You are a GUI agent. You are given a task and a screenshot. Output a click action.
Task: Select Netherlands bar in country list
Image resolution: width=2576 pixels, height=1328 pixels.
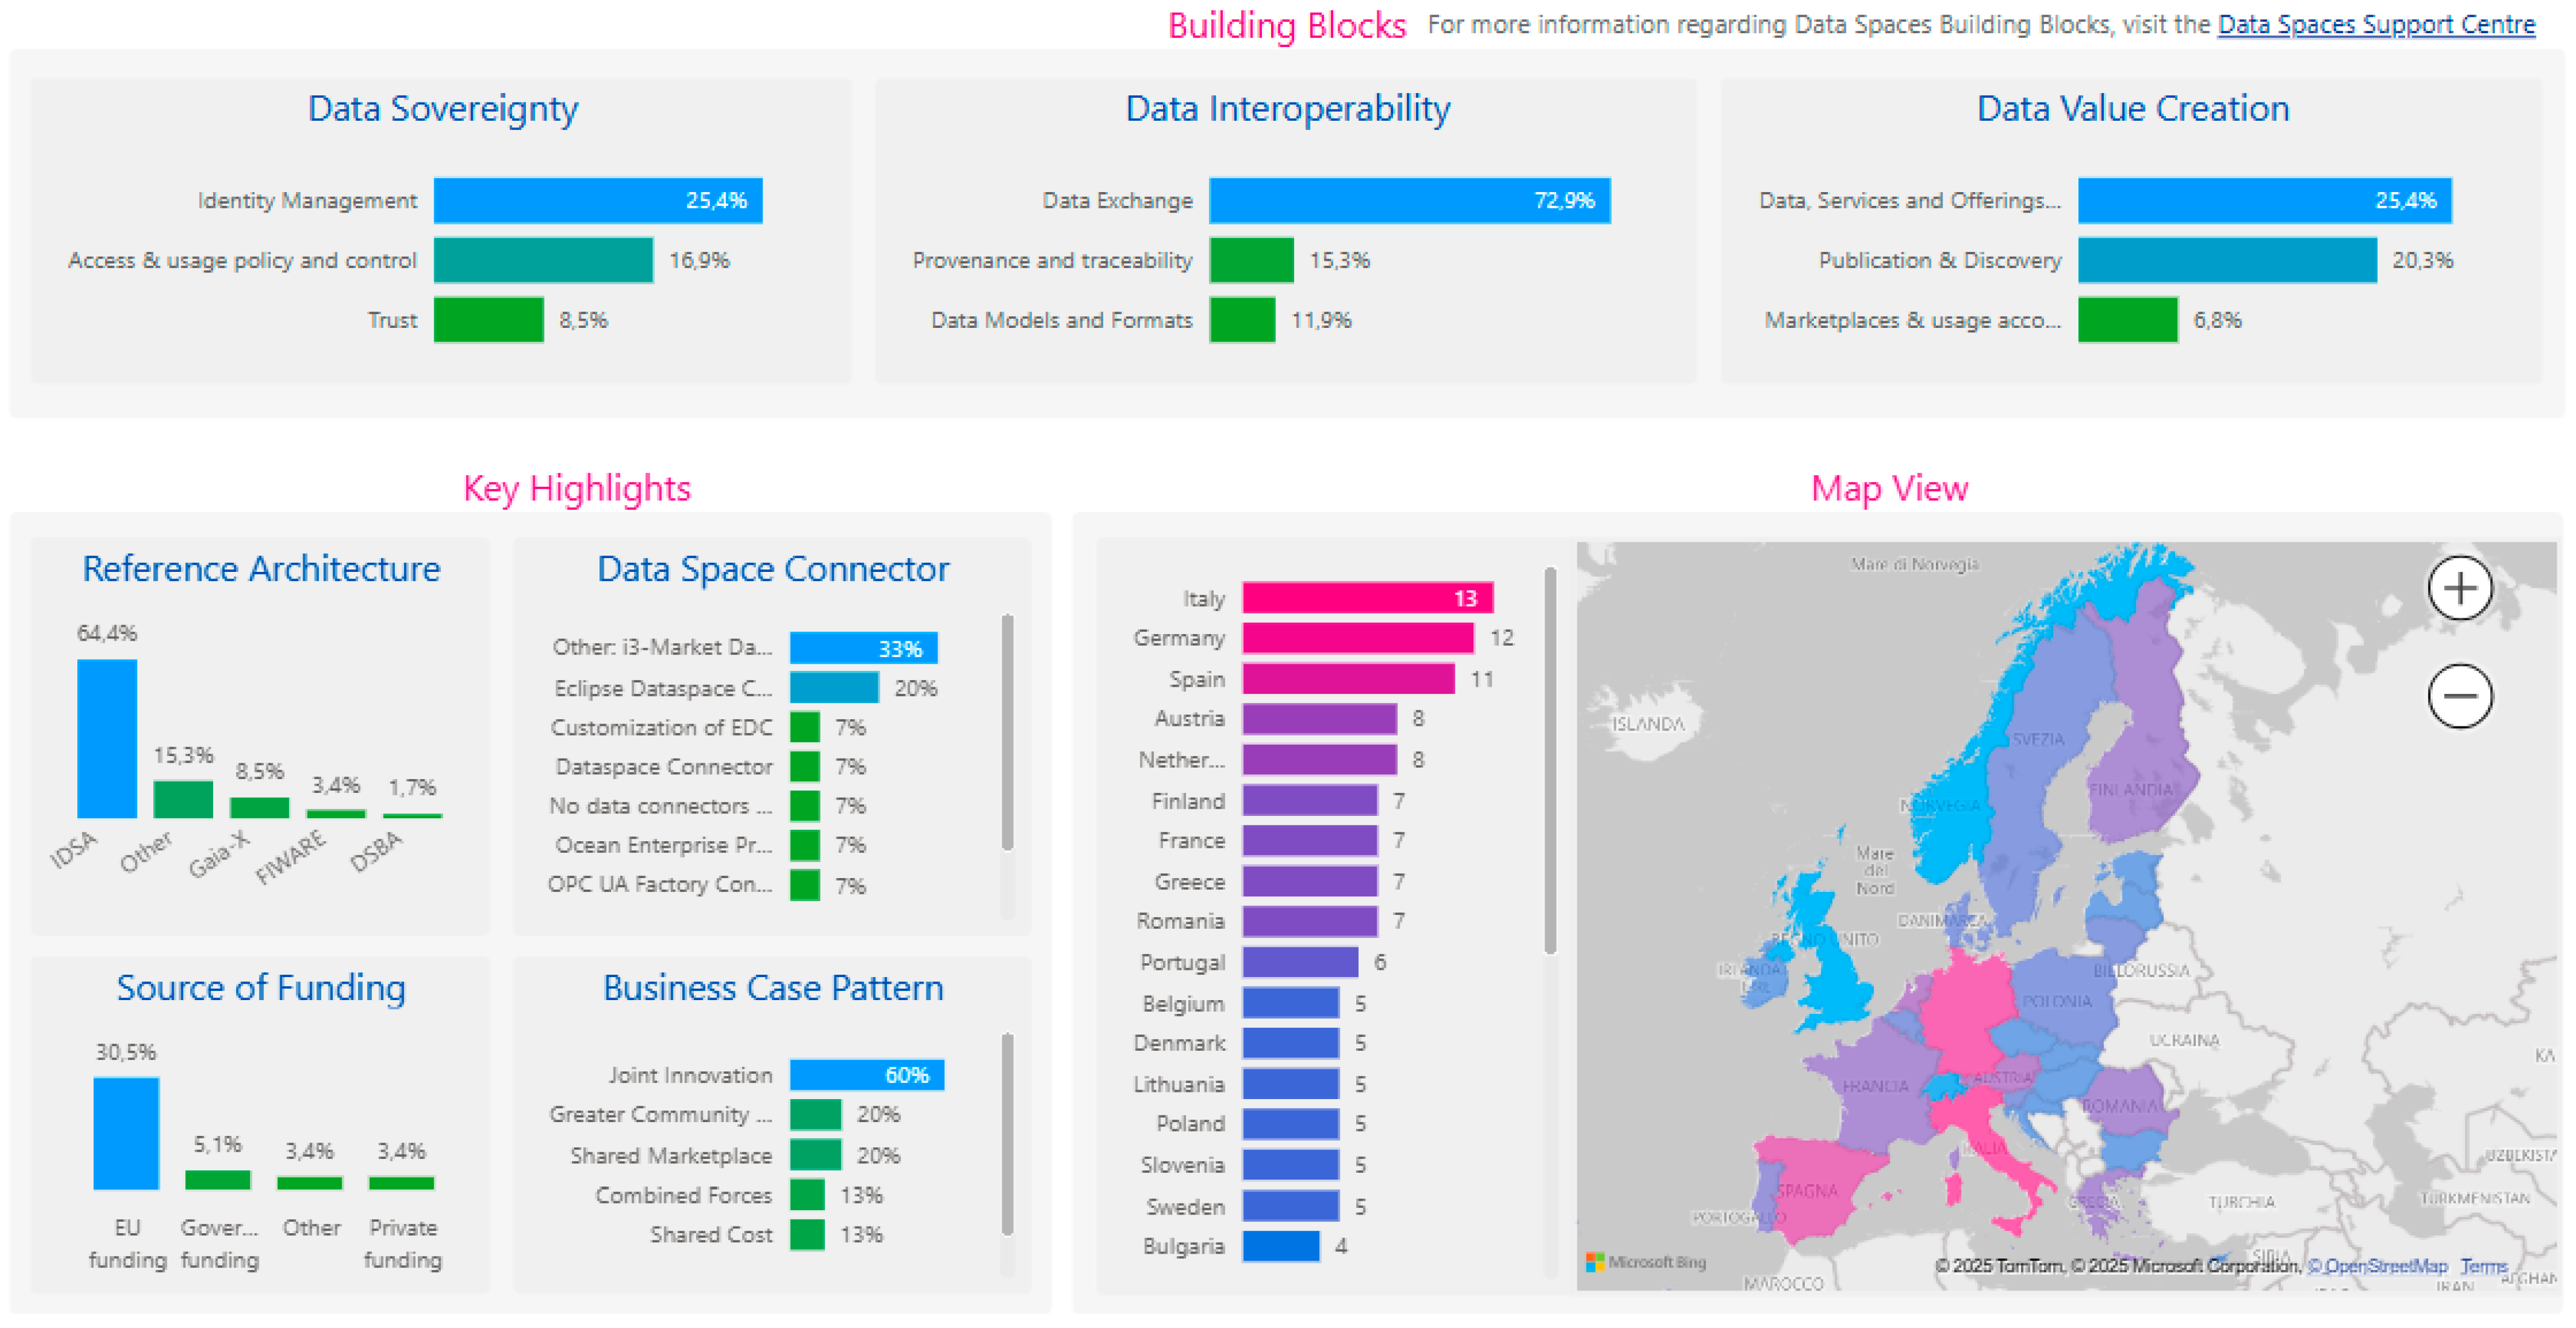tap(1320, 760)
